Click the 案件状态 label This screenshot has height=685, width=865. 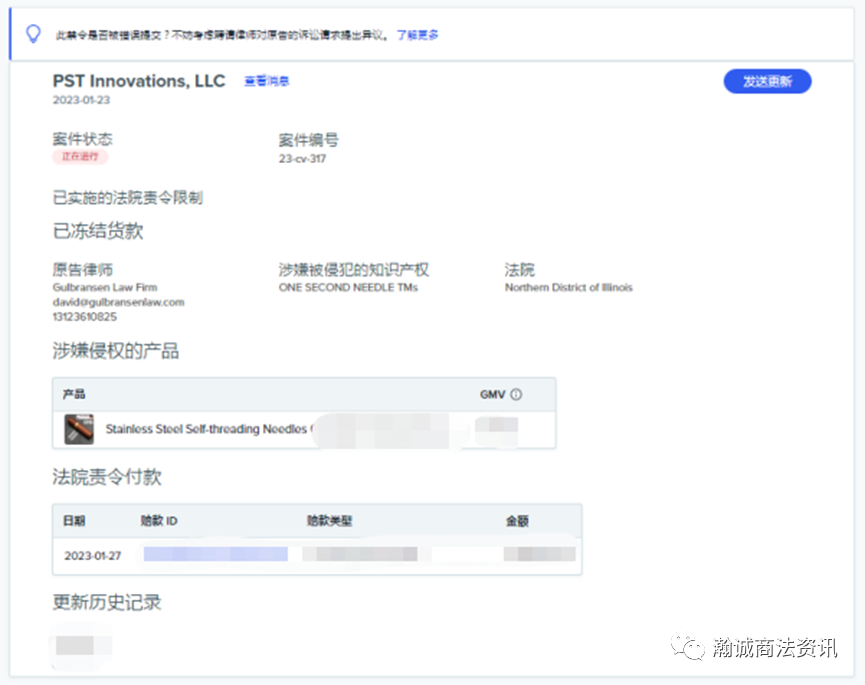coord(83,139)
